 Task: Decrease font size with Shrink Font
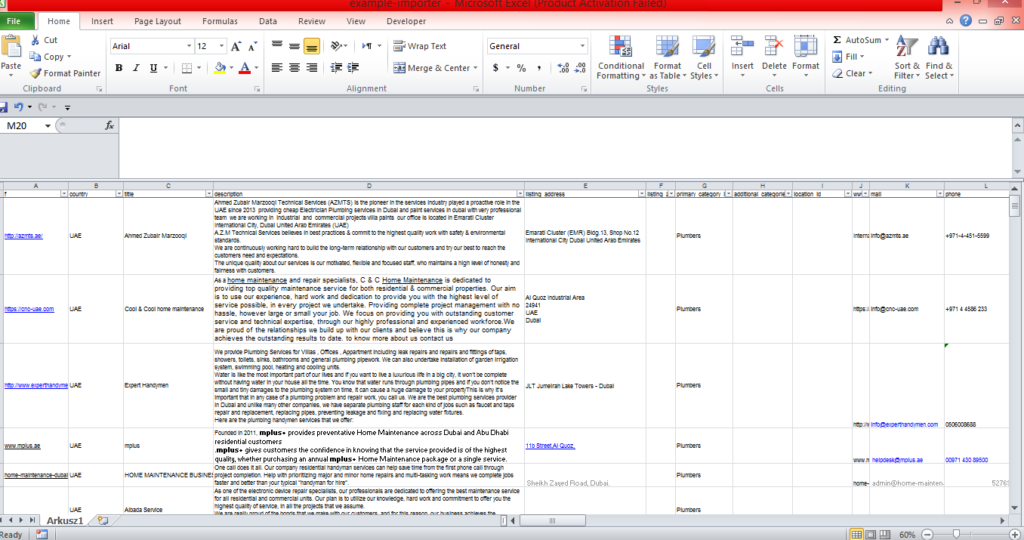pos(252,46)
